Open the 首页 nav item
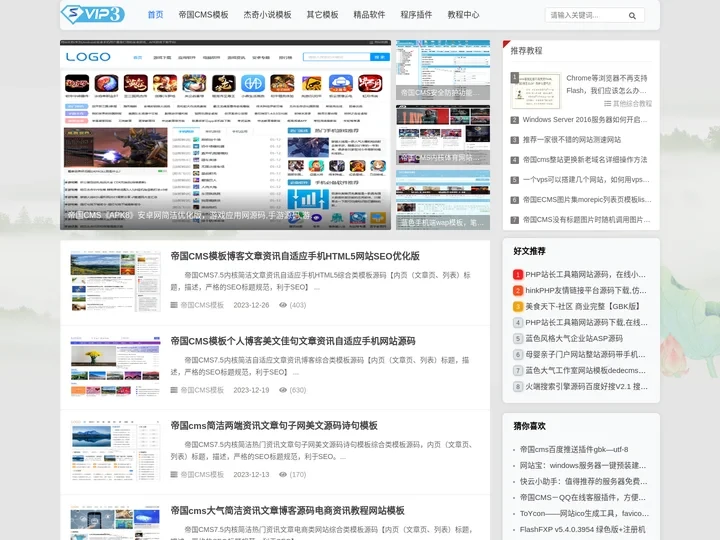This screenshot has height=540, width=720. (x=155, y=15)
